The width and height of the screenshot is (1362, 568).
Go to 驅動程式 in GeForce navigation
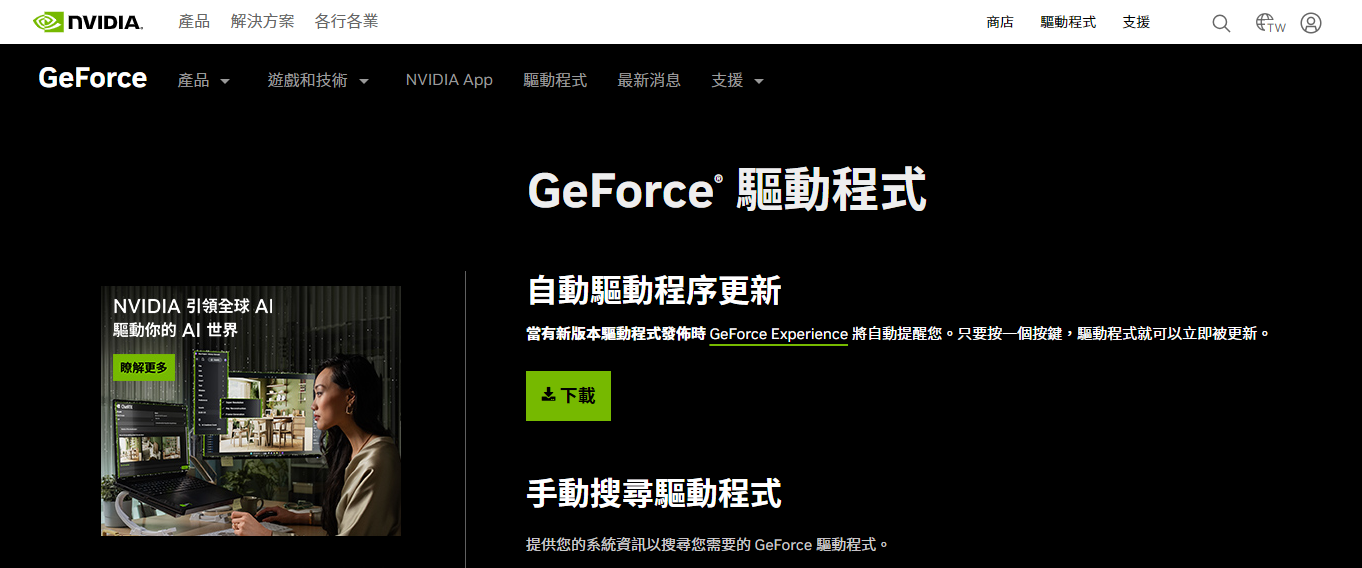click(555, 80)
